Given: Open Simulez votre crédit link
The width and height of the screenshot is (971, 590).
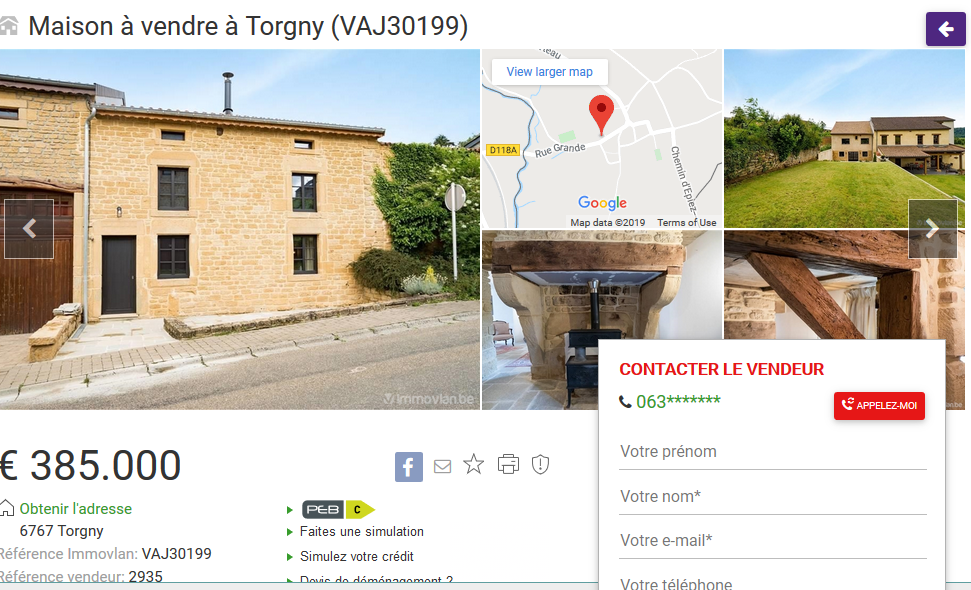Looking at the screenshot, I should [x=357, y=557].
